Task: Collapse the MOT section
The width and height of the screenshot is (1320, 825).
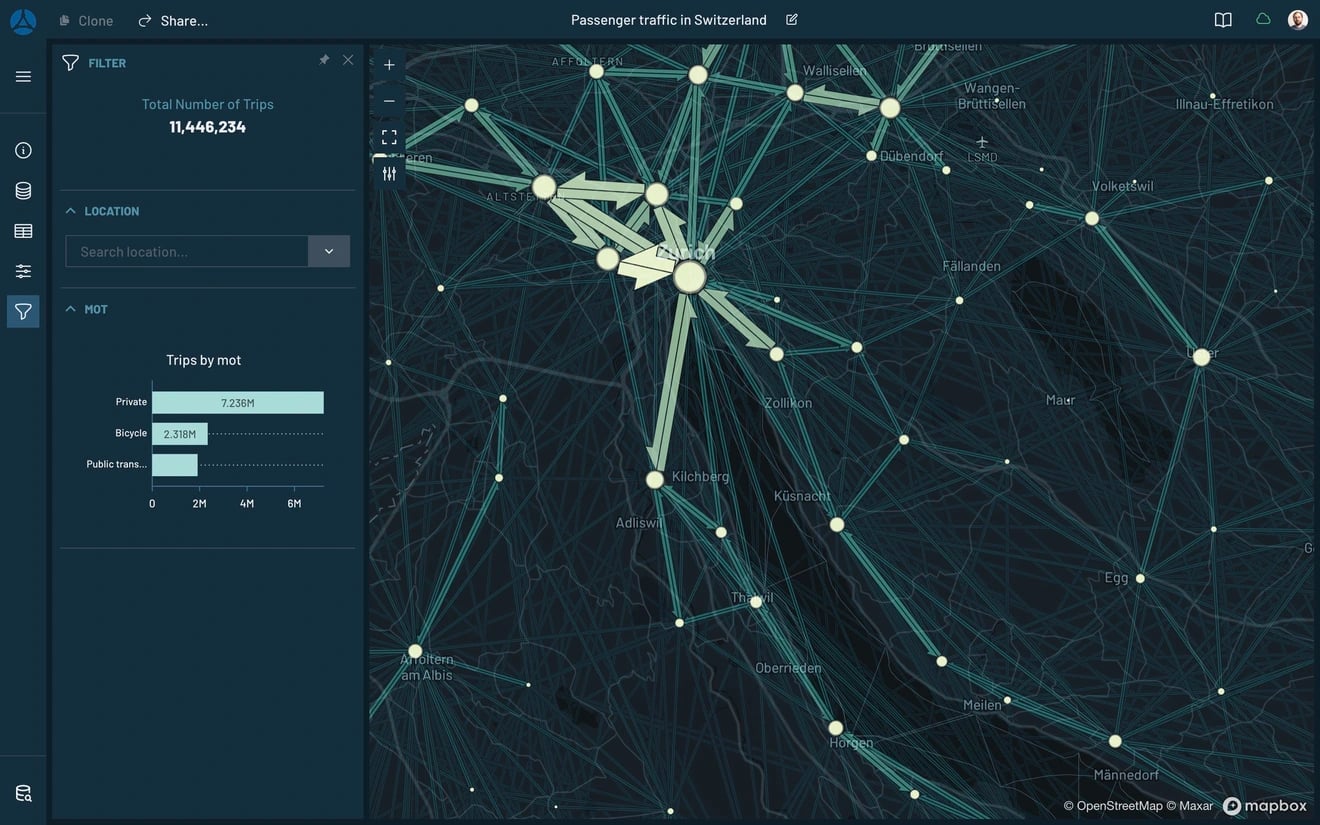Action: pyautogui.click(x=71, y=309)
